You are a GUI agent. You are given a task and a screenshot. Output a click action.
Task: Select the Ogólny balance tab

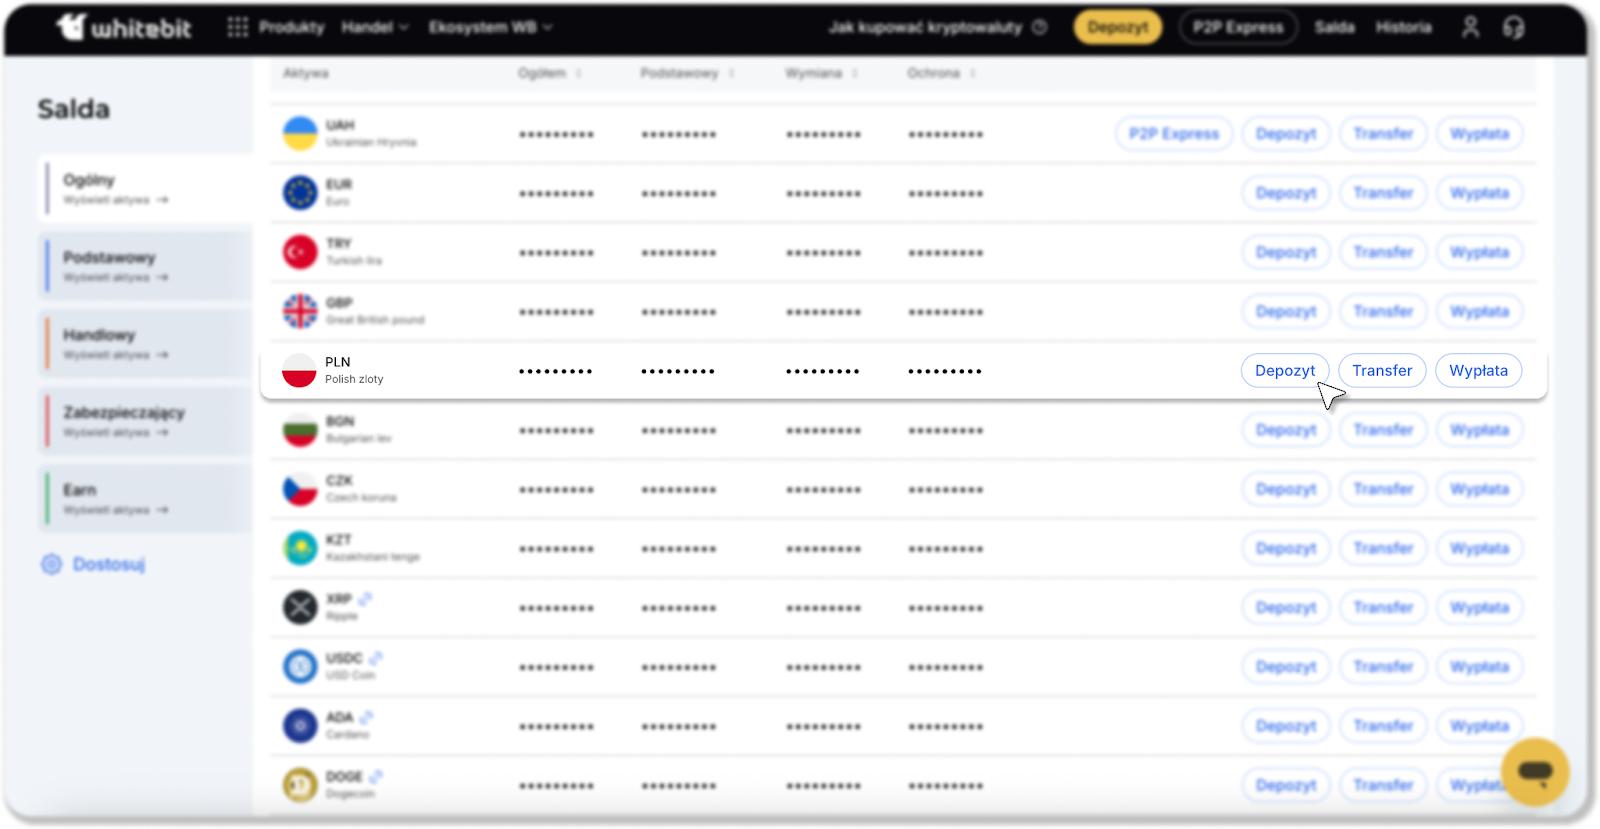(145, 188)
